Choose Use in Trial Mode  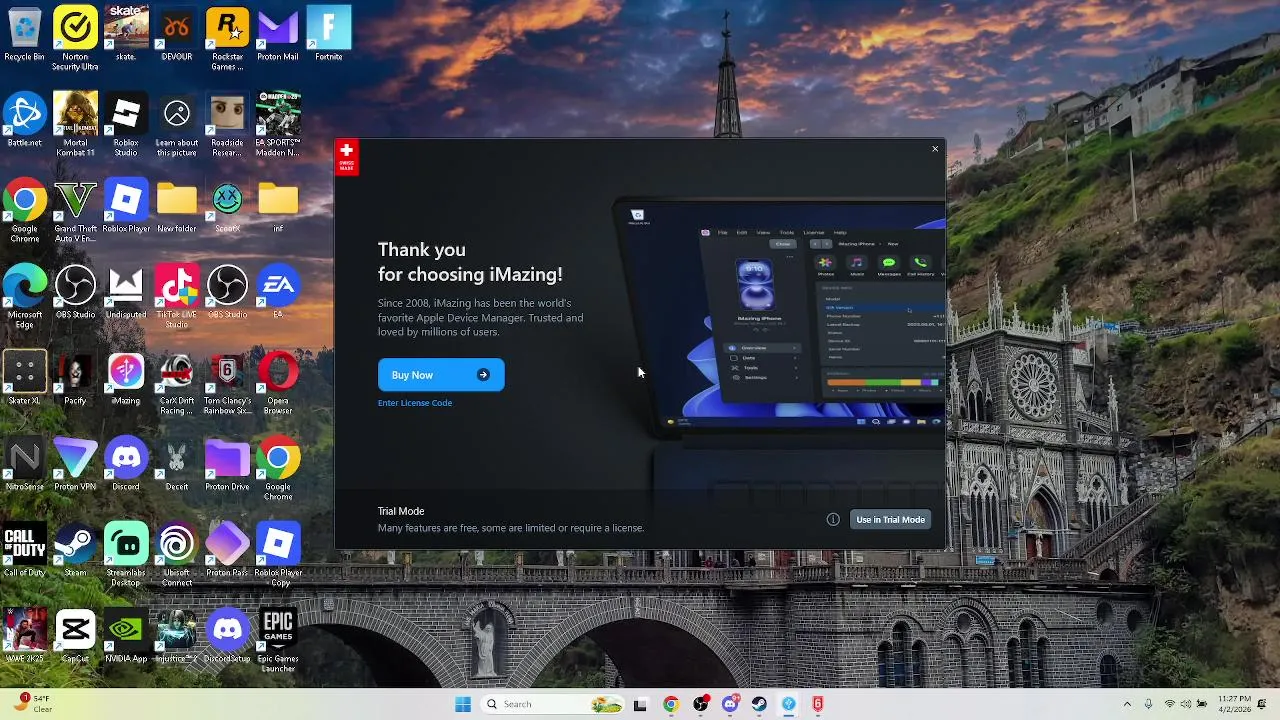coord(890,520)
